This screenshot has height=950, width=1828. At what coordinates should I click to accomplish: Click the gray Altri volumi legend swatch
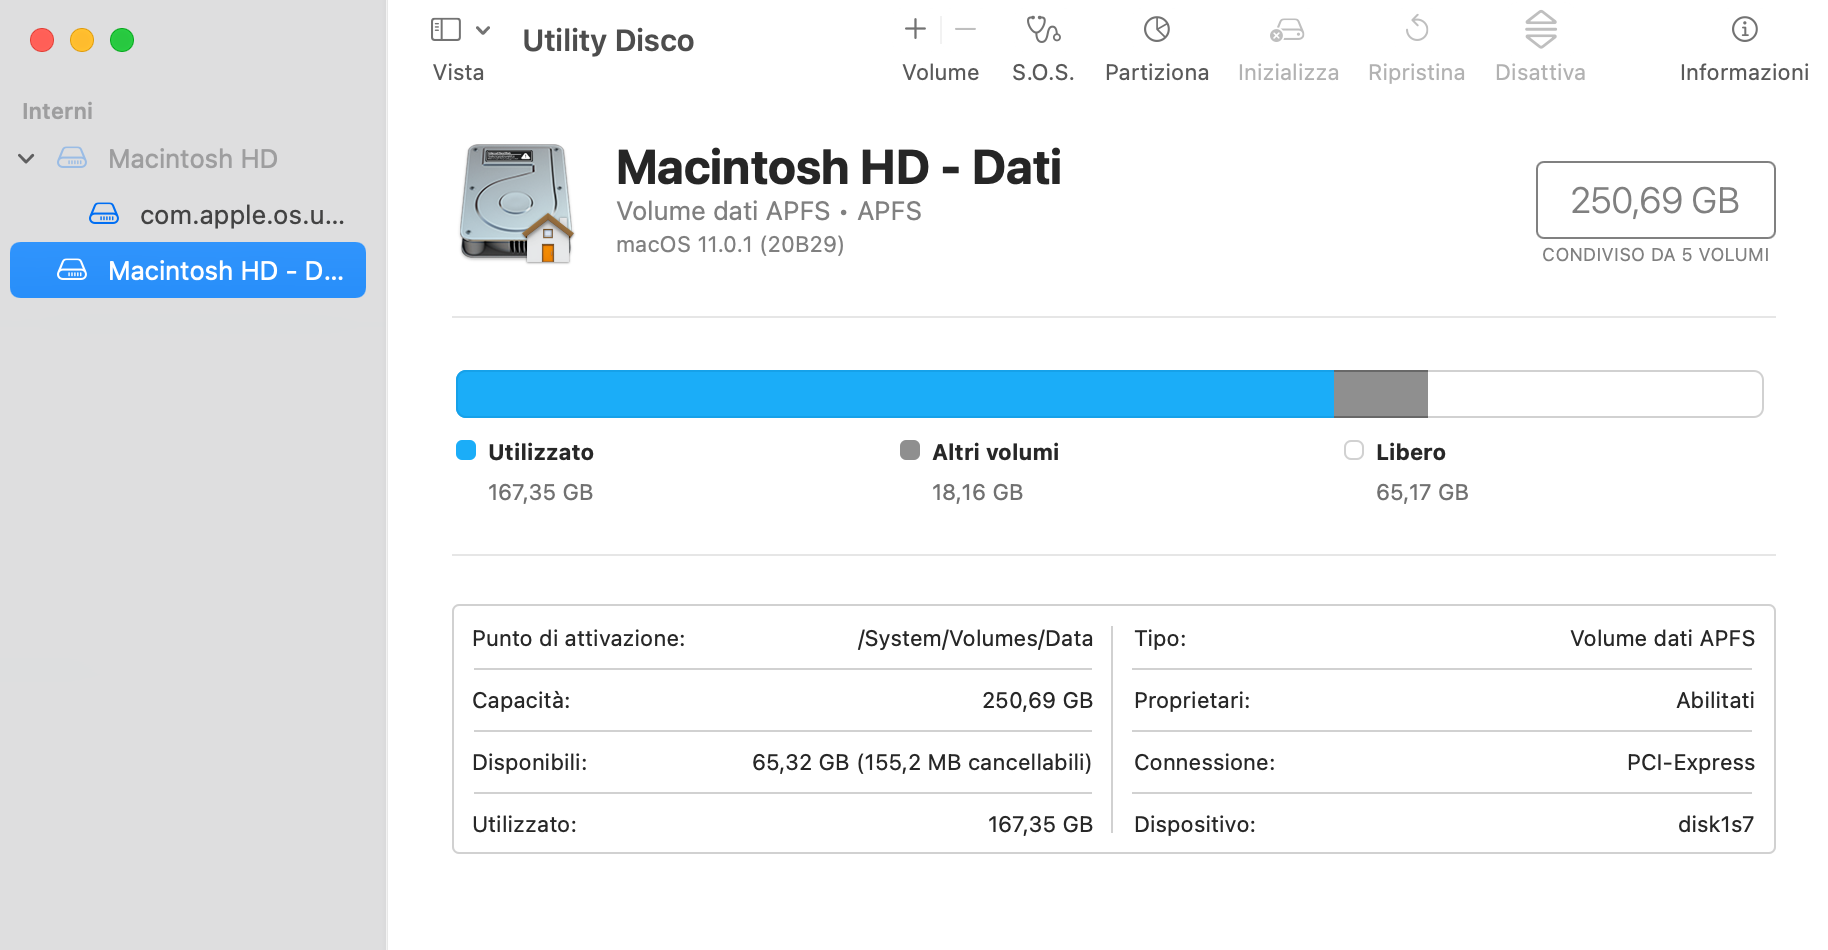click(910, 450)
